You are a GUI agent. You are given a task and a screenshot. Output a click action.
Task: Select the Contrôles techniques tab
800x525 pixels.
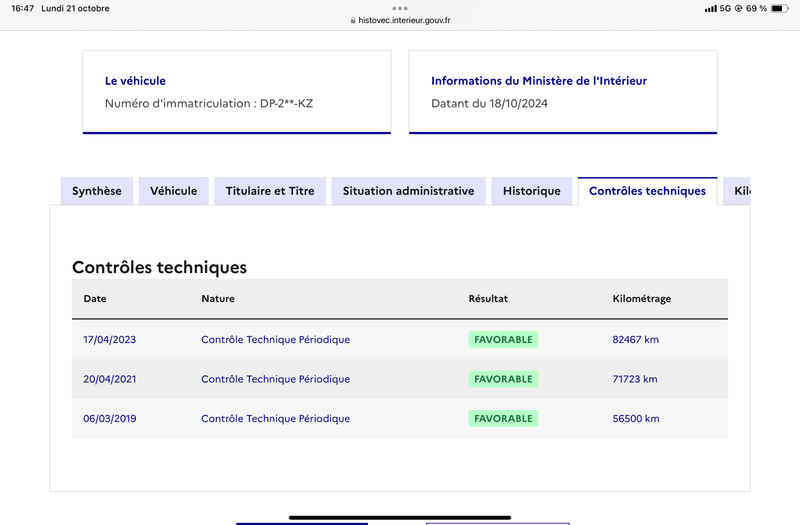[647, 191]
